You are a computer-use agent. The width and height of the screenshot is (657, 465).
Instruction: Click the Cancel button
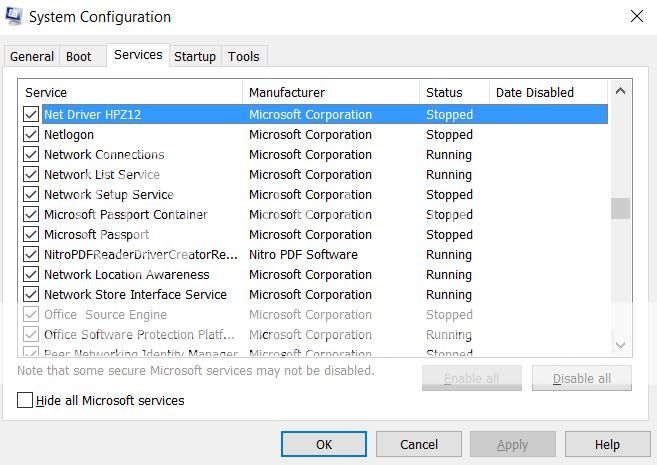419,444
